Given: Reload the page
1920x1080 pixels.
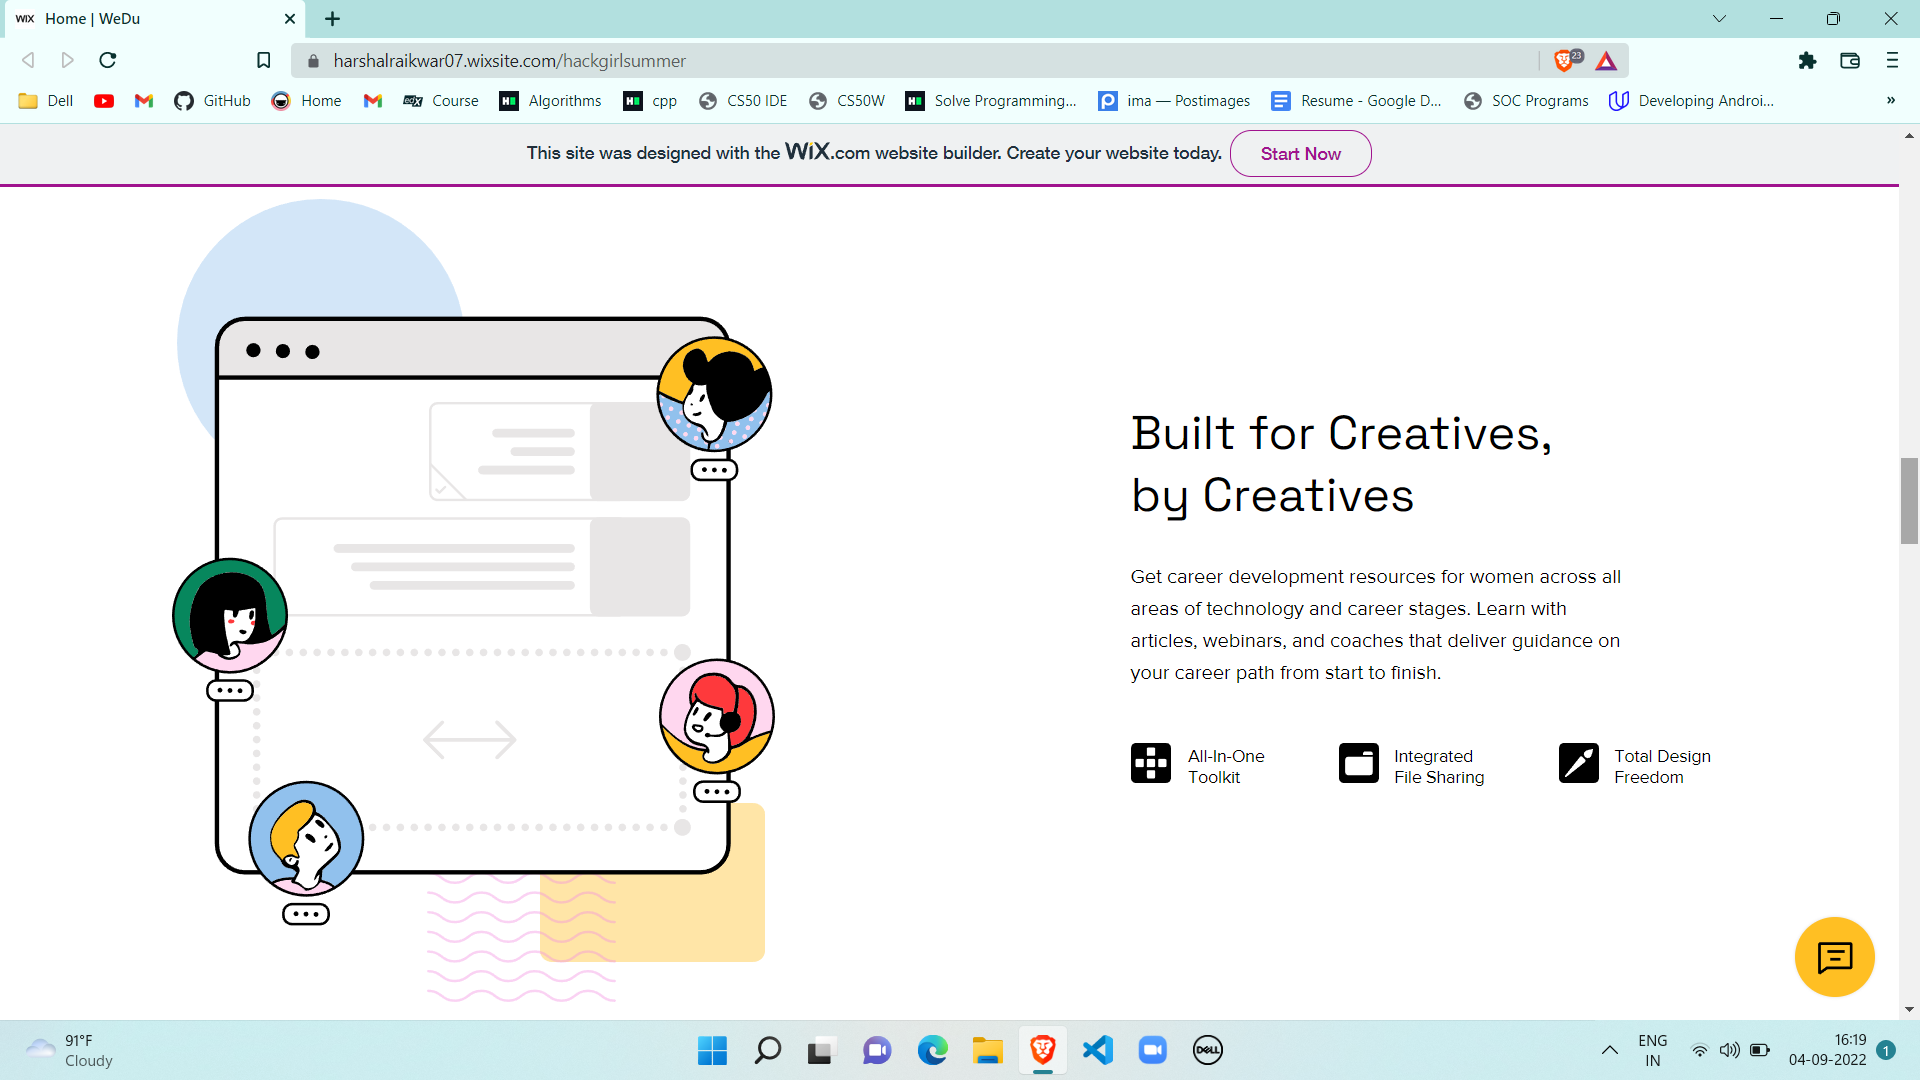Looking at the screenshot, I should [x=108, y=61].
